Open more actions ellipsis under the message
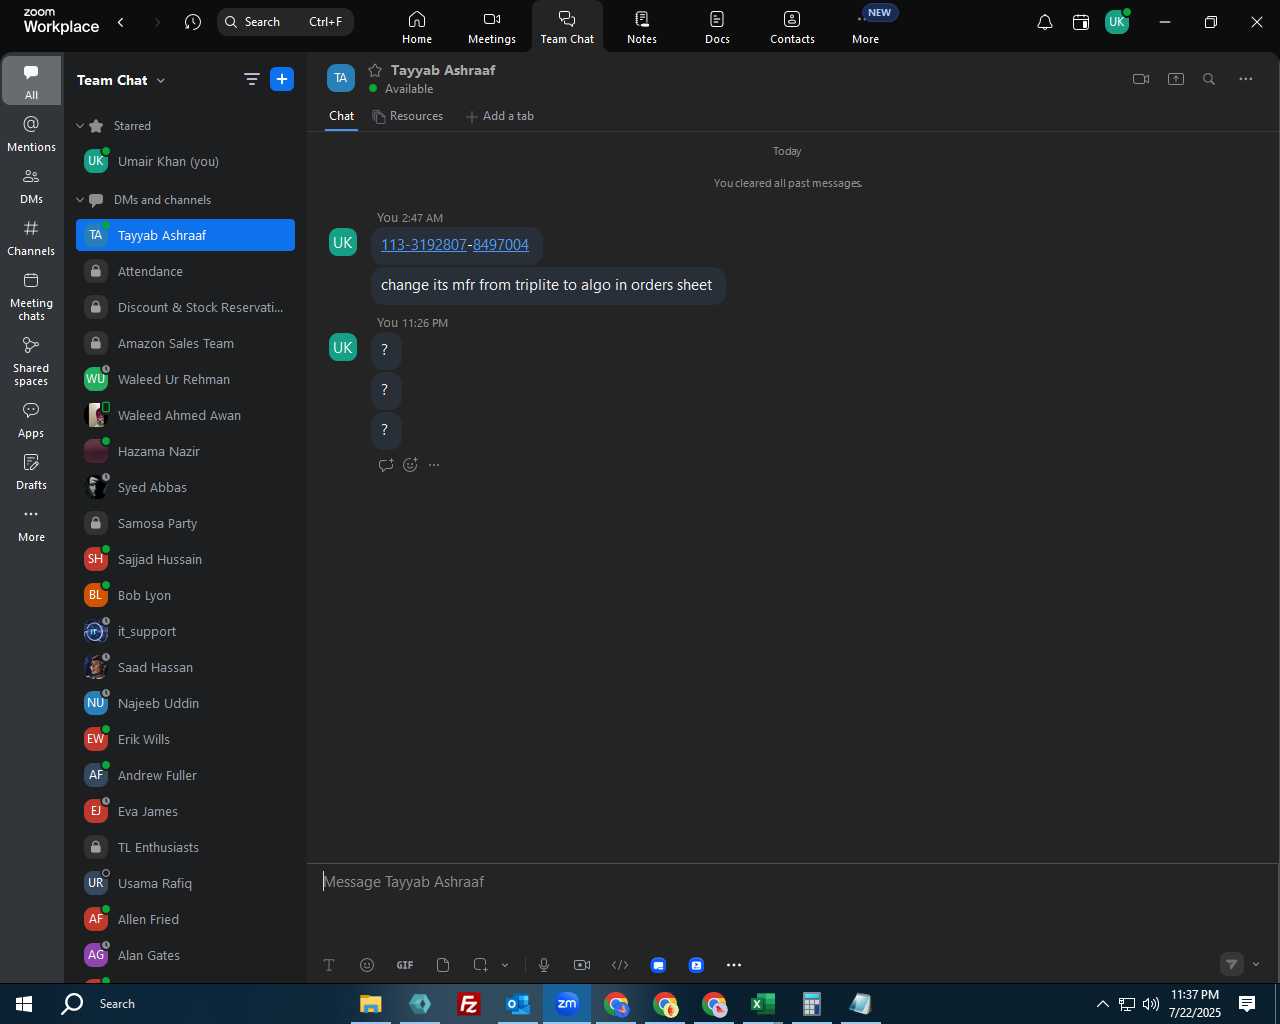This screenshot has width=1280, height=1024. 434,465
